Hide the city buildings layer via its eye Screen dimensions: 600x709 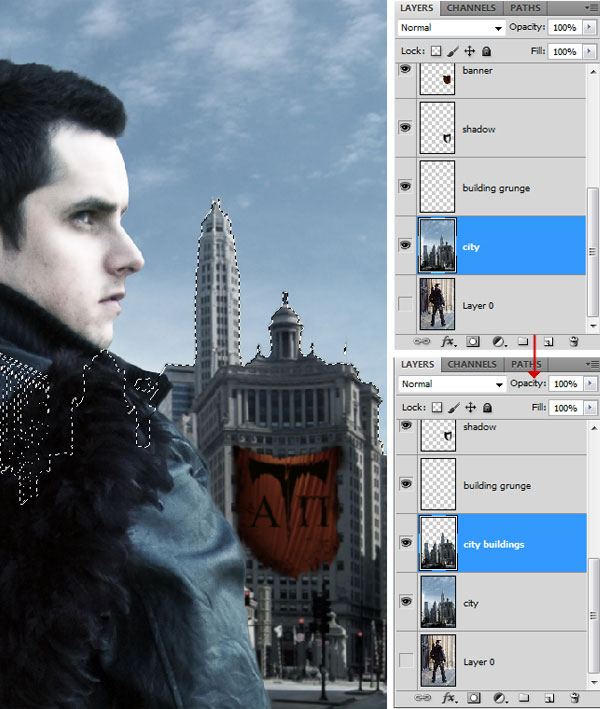[406, 542]
